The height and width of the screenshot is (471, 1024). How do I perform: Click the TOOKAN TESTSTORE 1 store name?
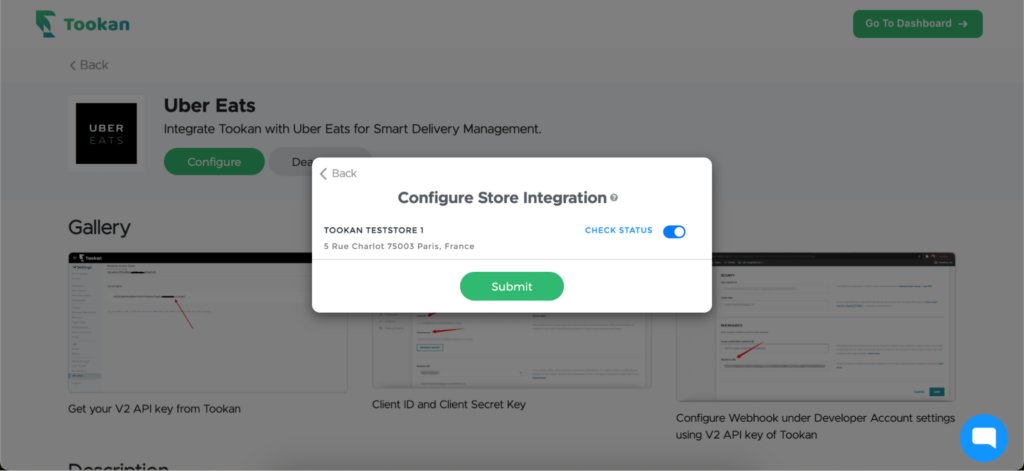374,230
